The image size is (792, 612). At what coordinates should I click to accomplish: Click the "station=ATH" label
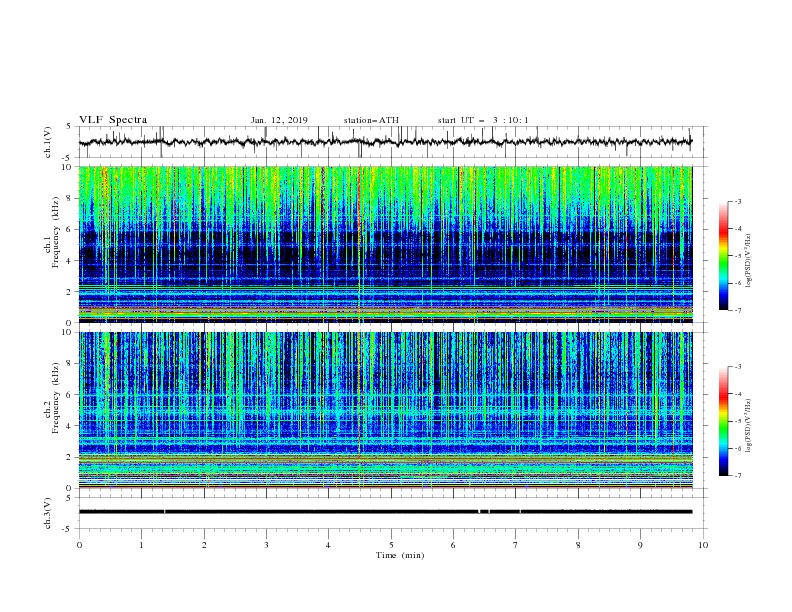tap(371, 120)
